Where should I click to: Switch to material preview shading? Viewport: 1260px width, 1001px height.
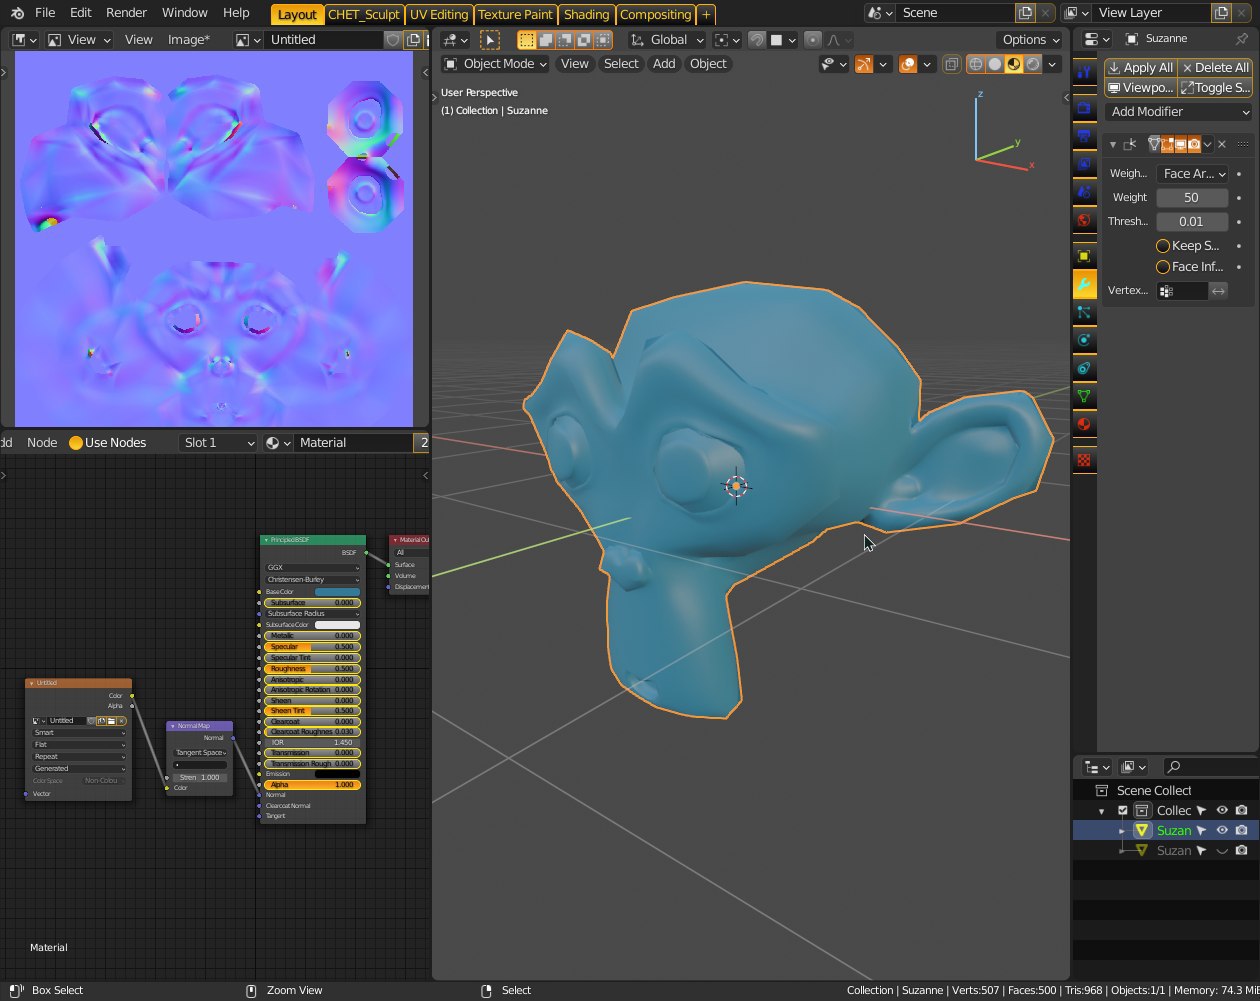[1014, 64]
